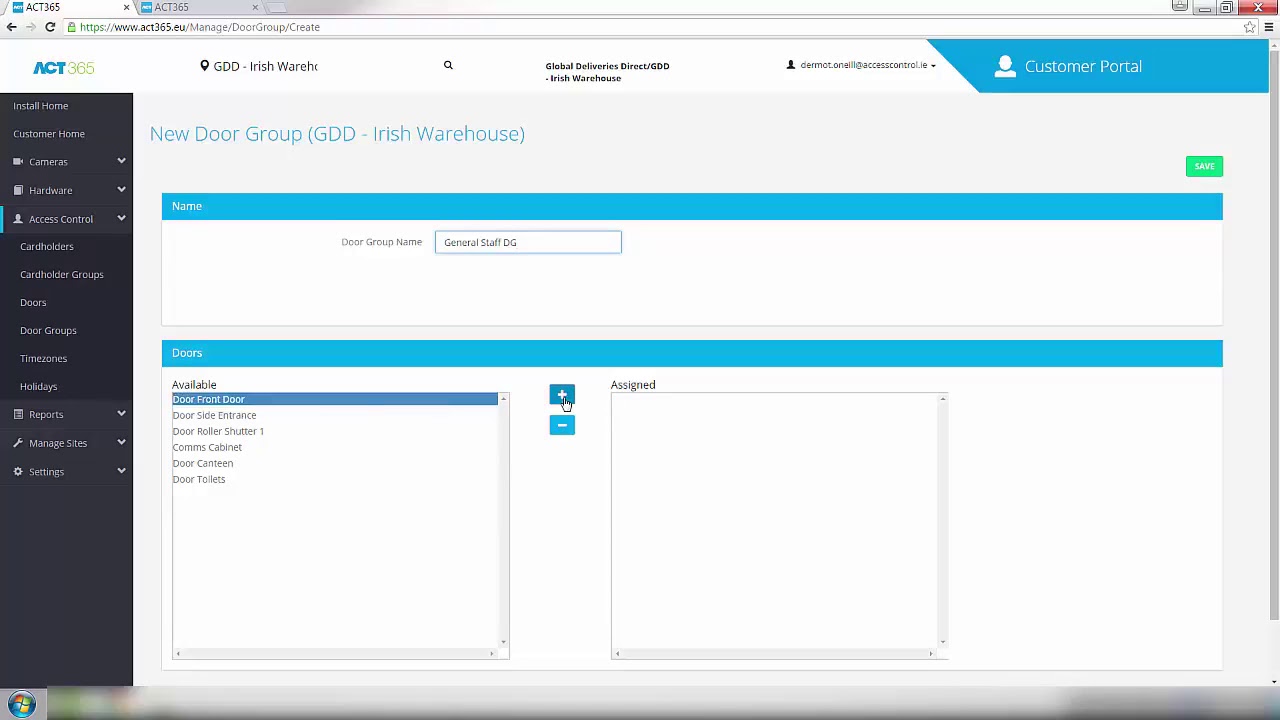Select Door Front Door in Available list
This screenshot has height=720, width=1280.
tap(334, 399)
